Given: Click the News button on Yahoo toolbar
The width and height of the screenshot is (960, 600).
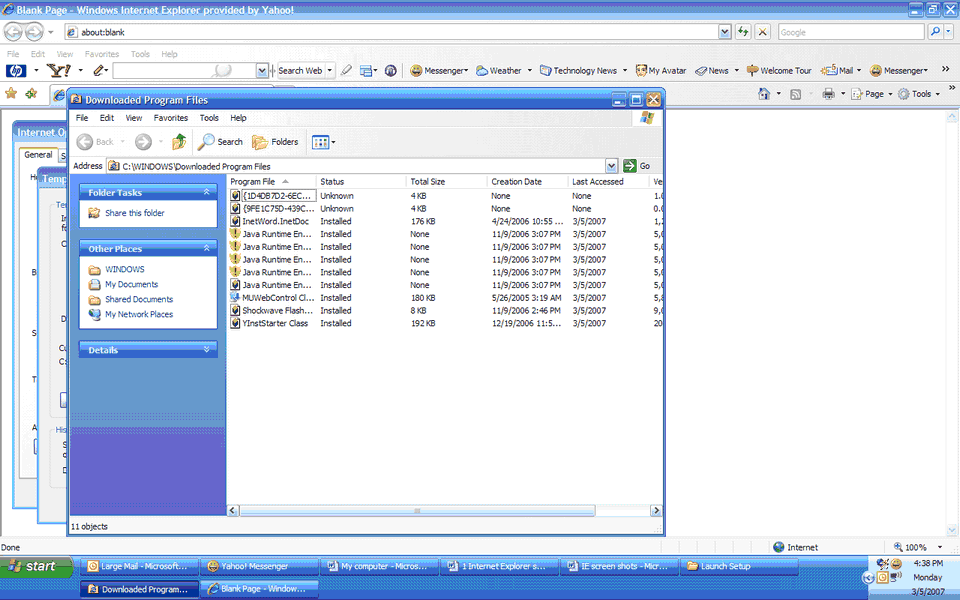Looking at the screenshot, I should [712, 70].
